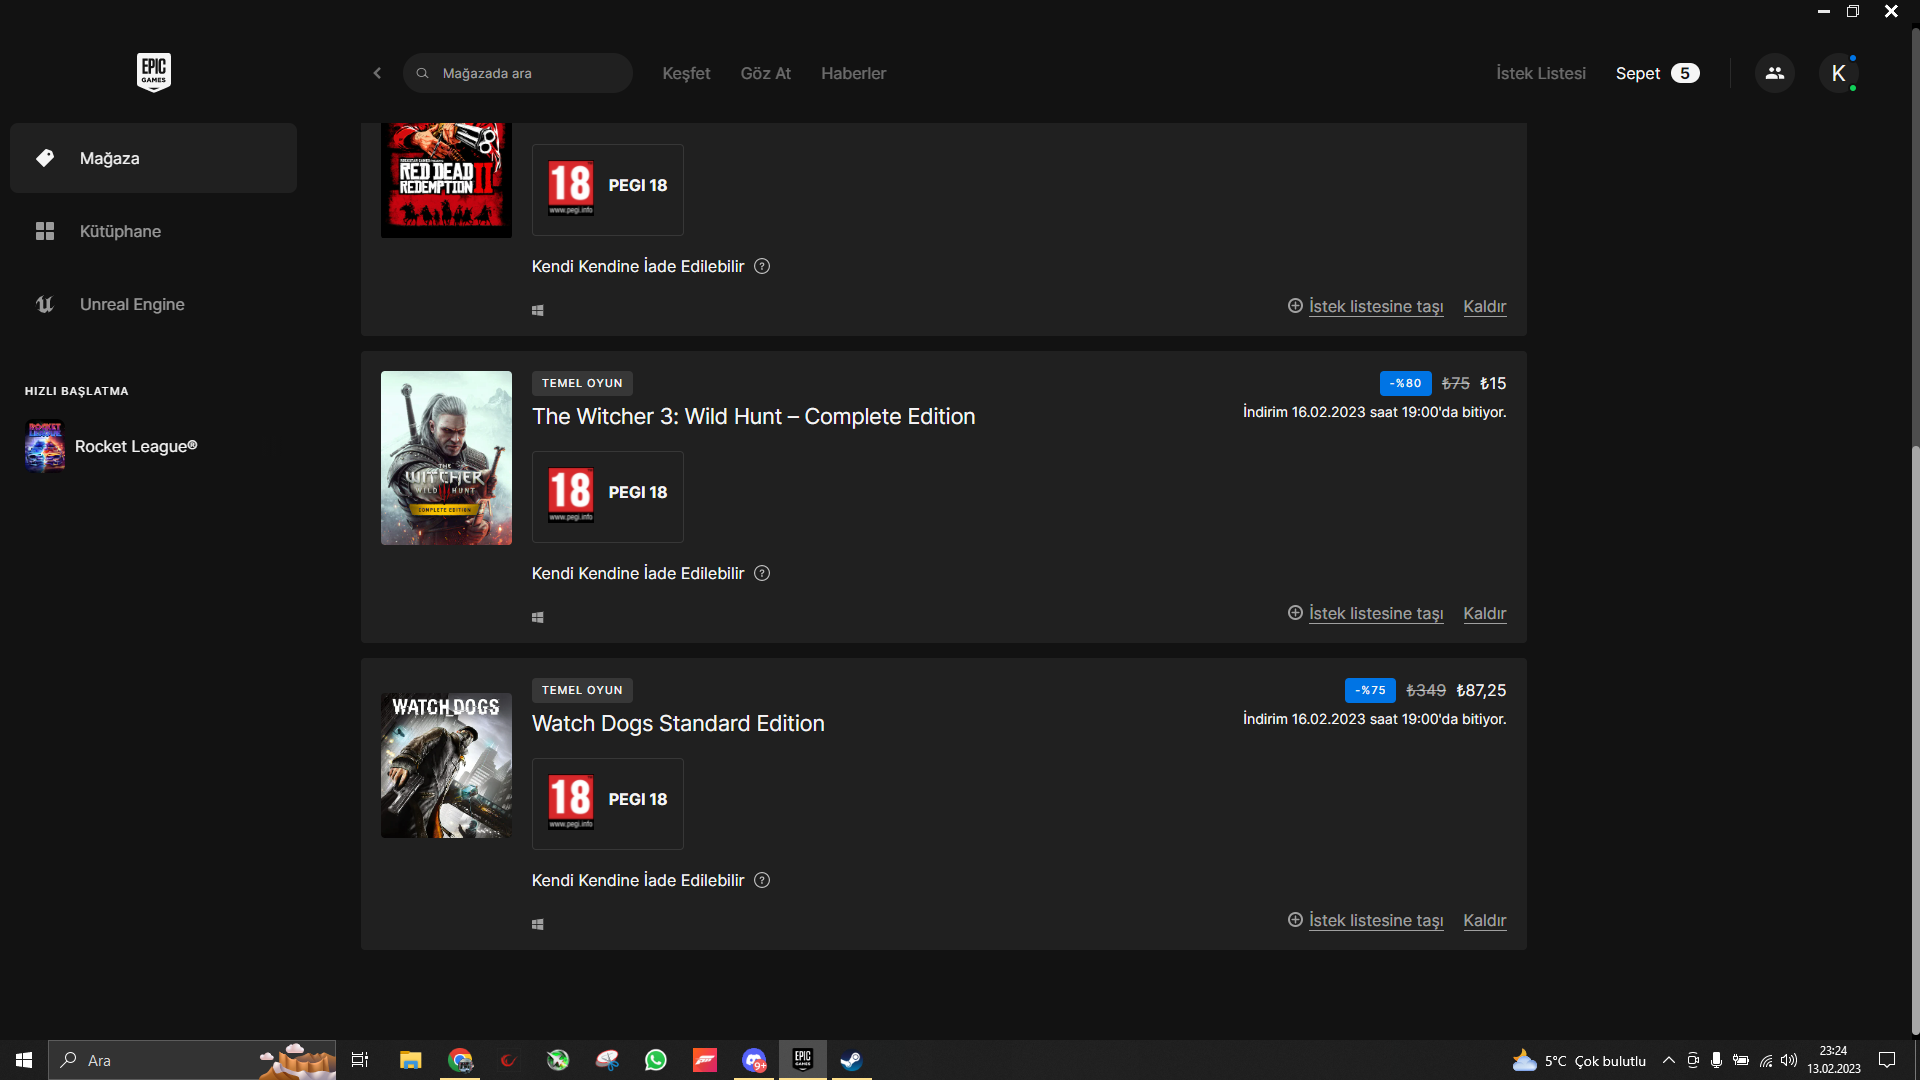Select Unreal Engine in sidebar
Screen dimensions: 1920x1080
(153, 304)
